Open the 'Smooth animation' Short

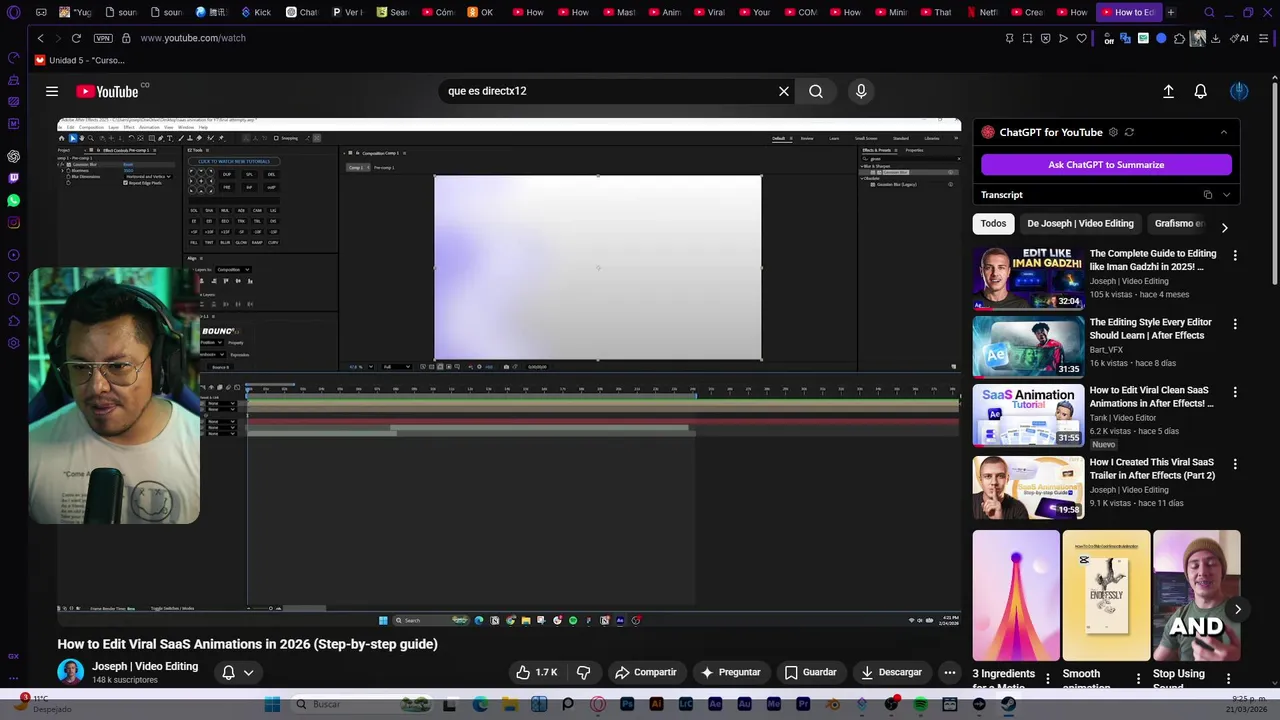point(1106,596)
